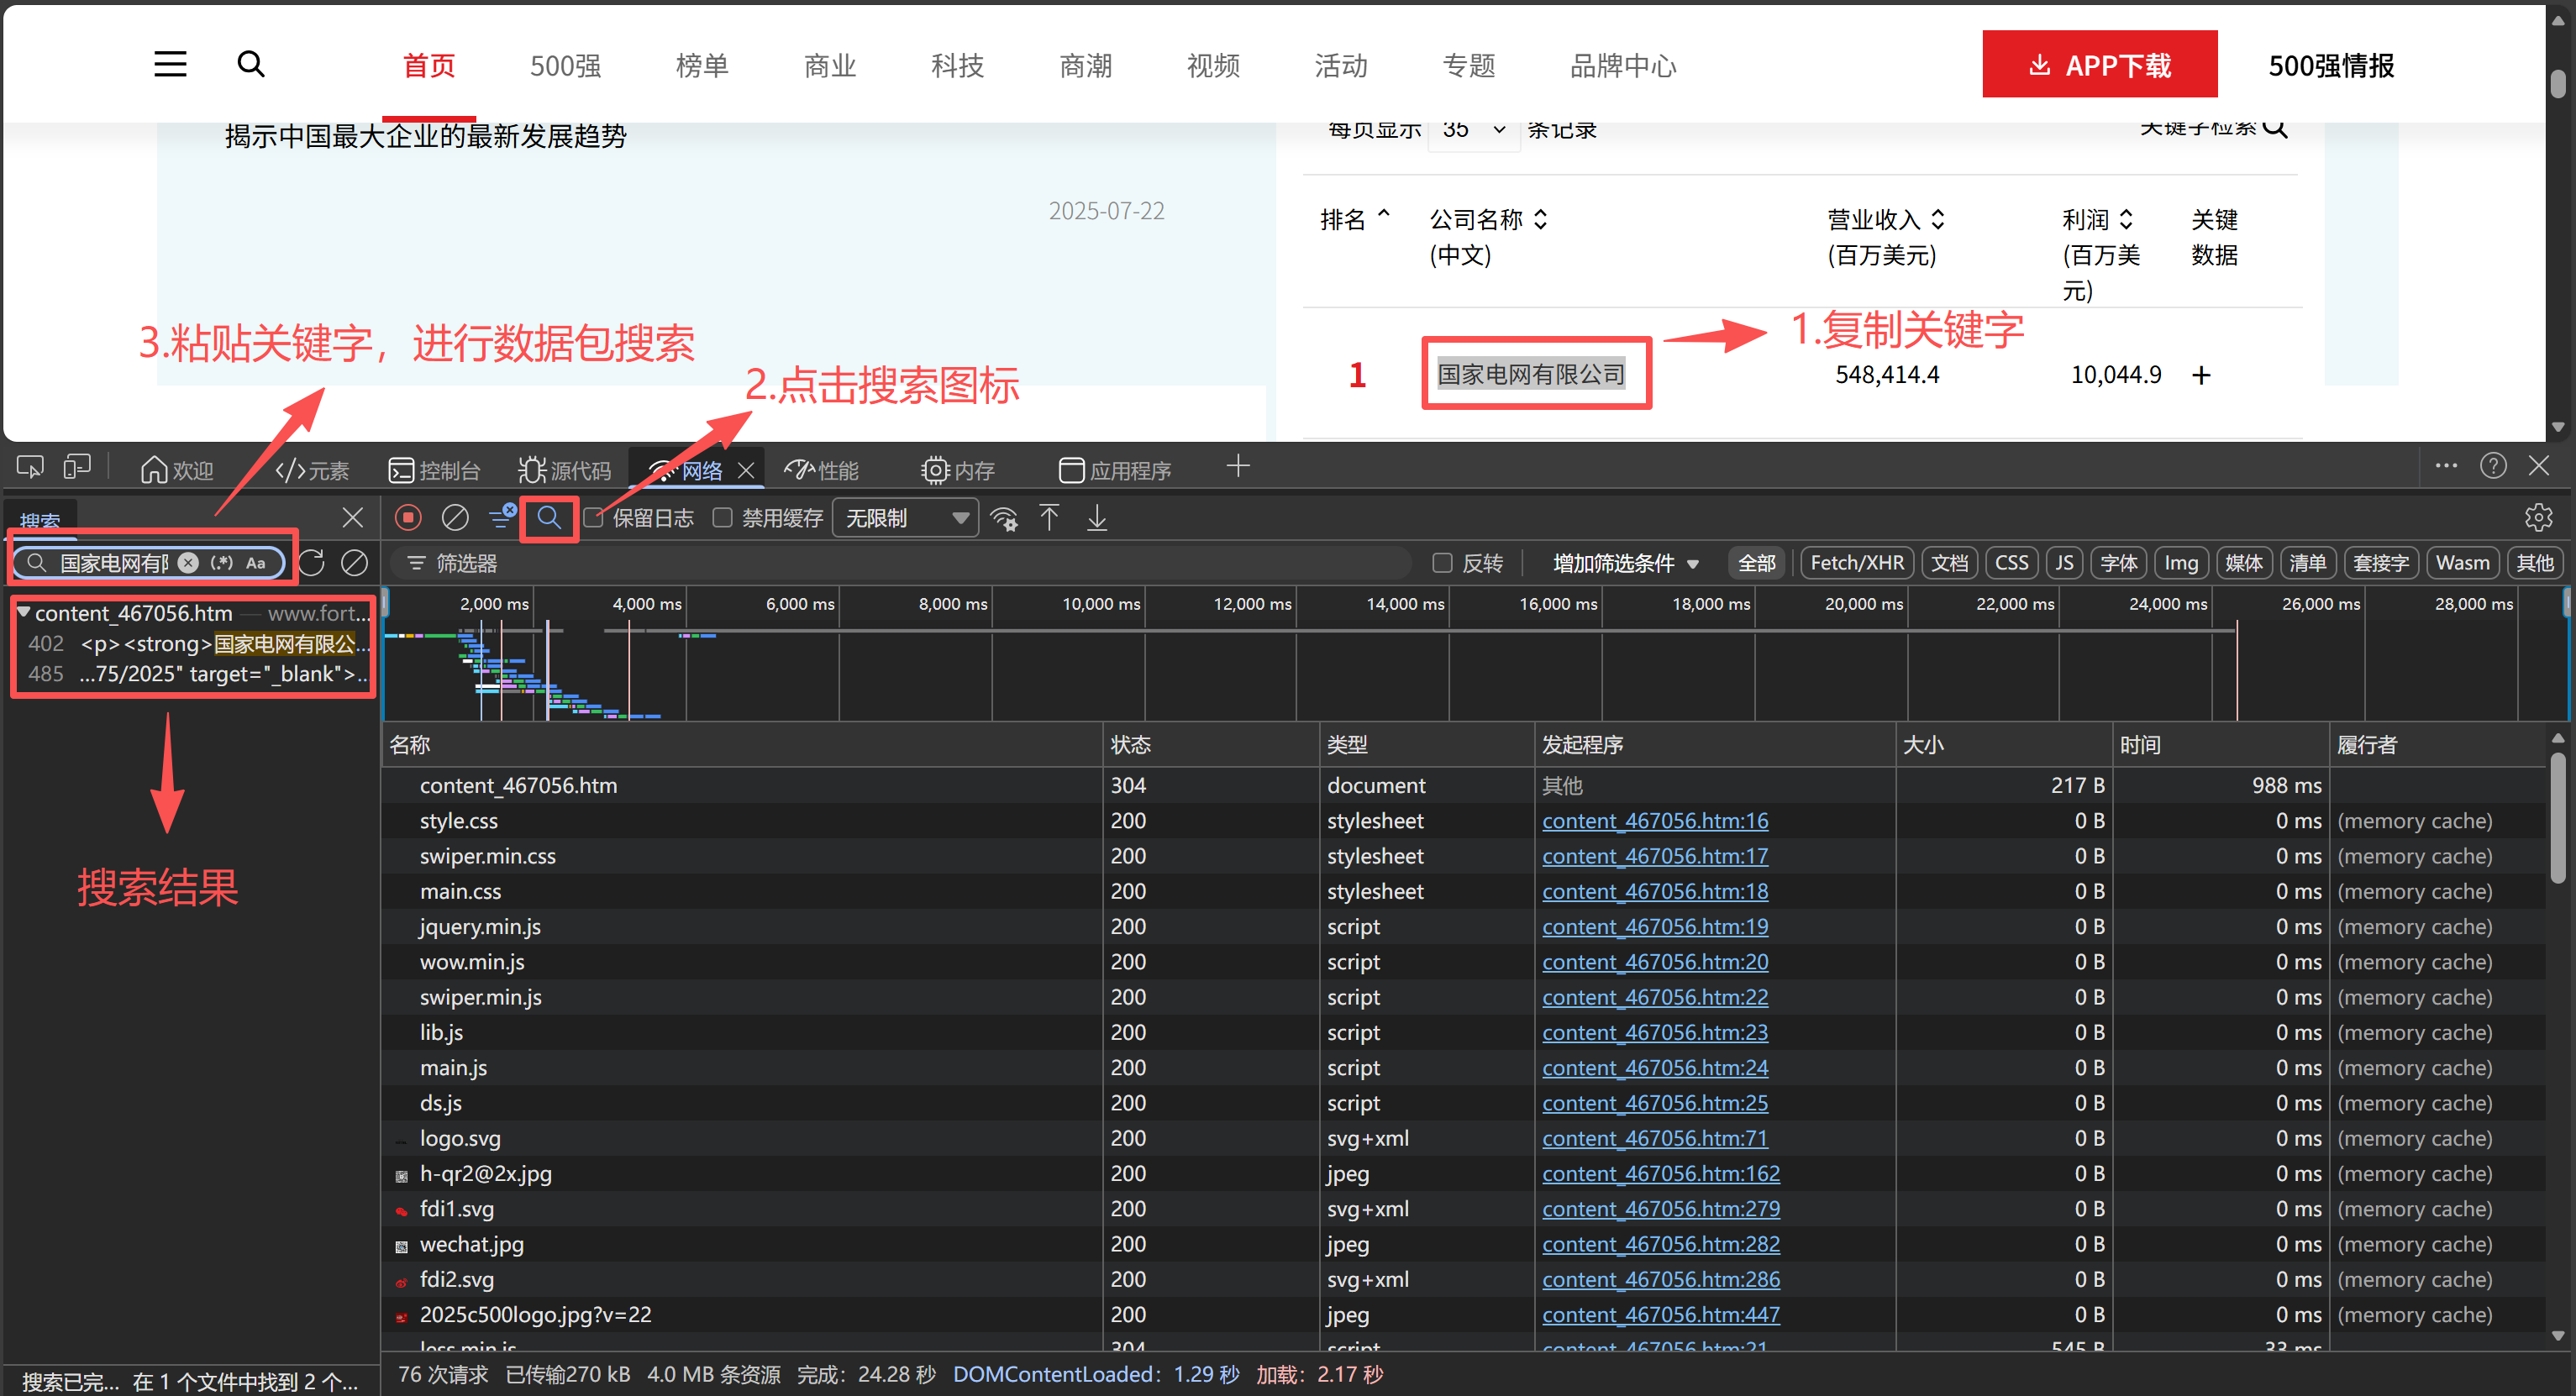The width and height of the screenshot is (2576, 1396).
Task: Open the 无限制 throttling dropdown
Action: pyautogui.click(x=905, y=518)
